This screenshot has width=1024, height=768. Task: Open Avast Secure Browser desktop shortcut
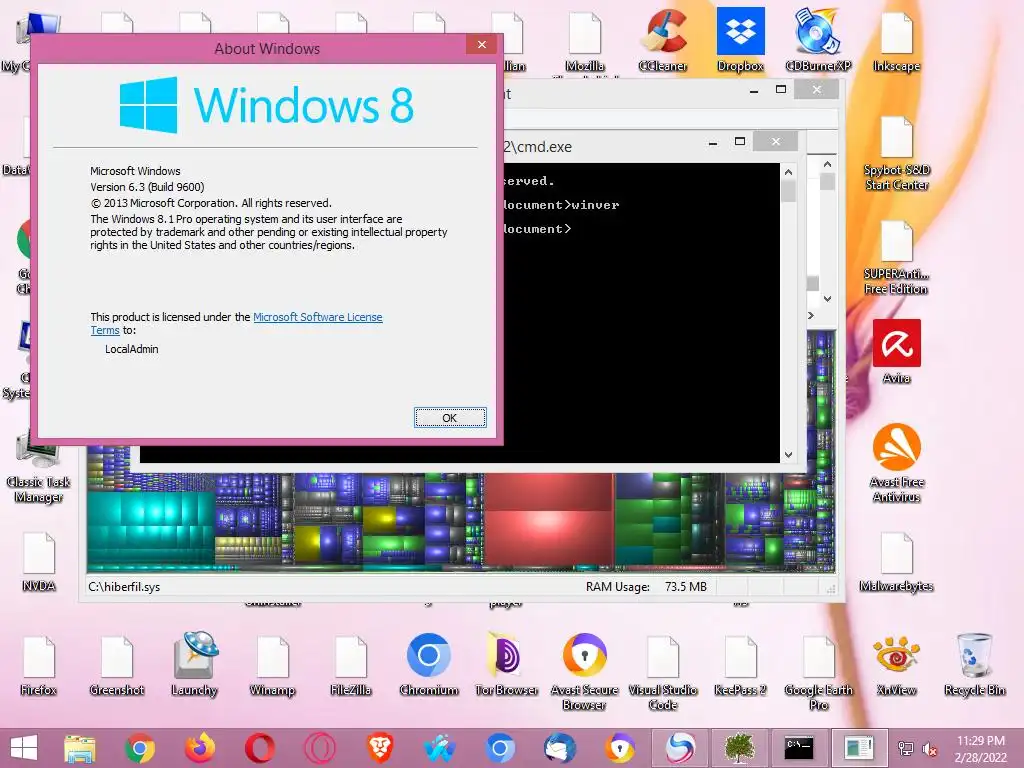[x=584, y=673]
